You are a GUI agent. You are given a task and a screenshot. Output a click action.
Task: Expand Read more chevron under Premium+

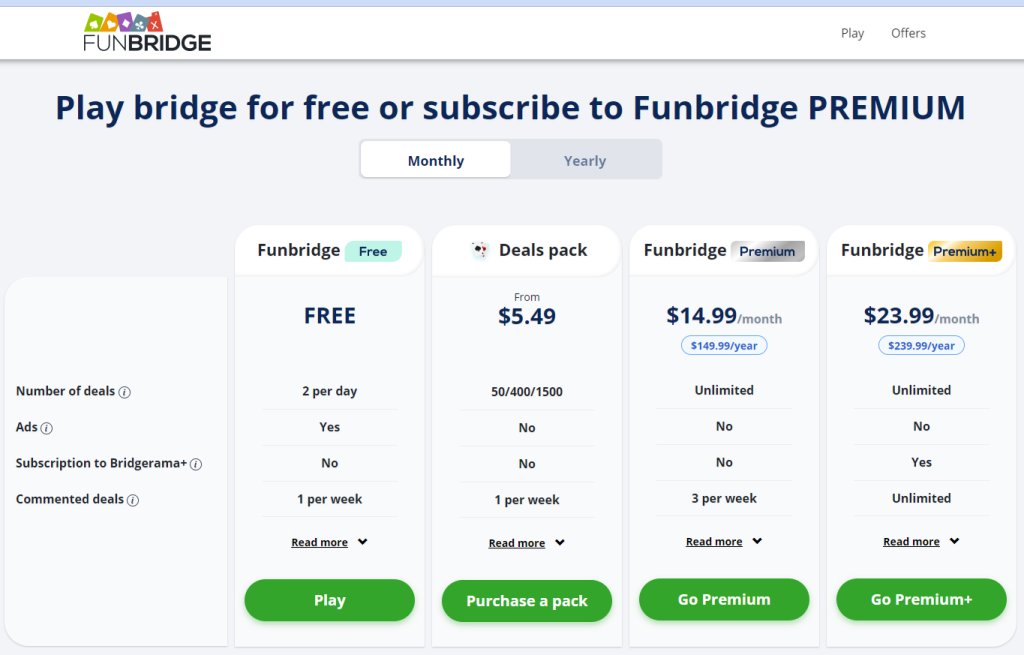[x=954, y=541]
